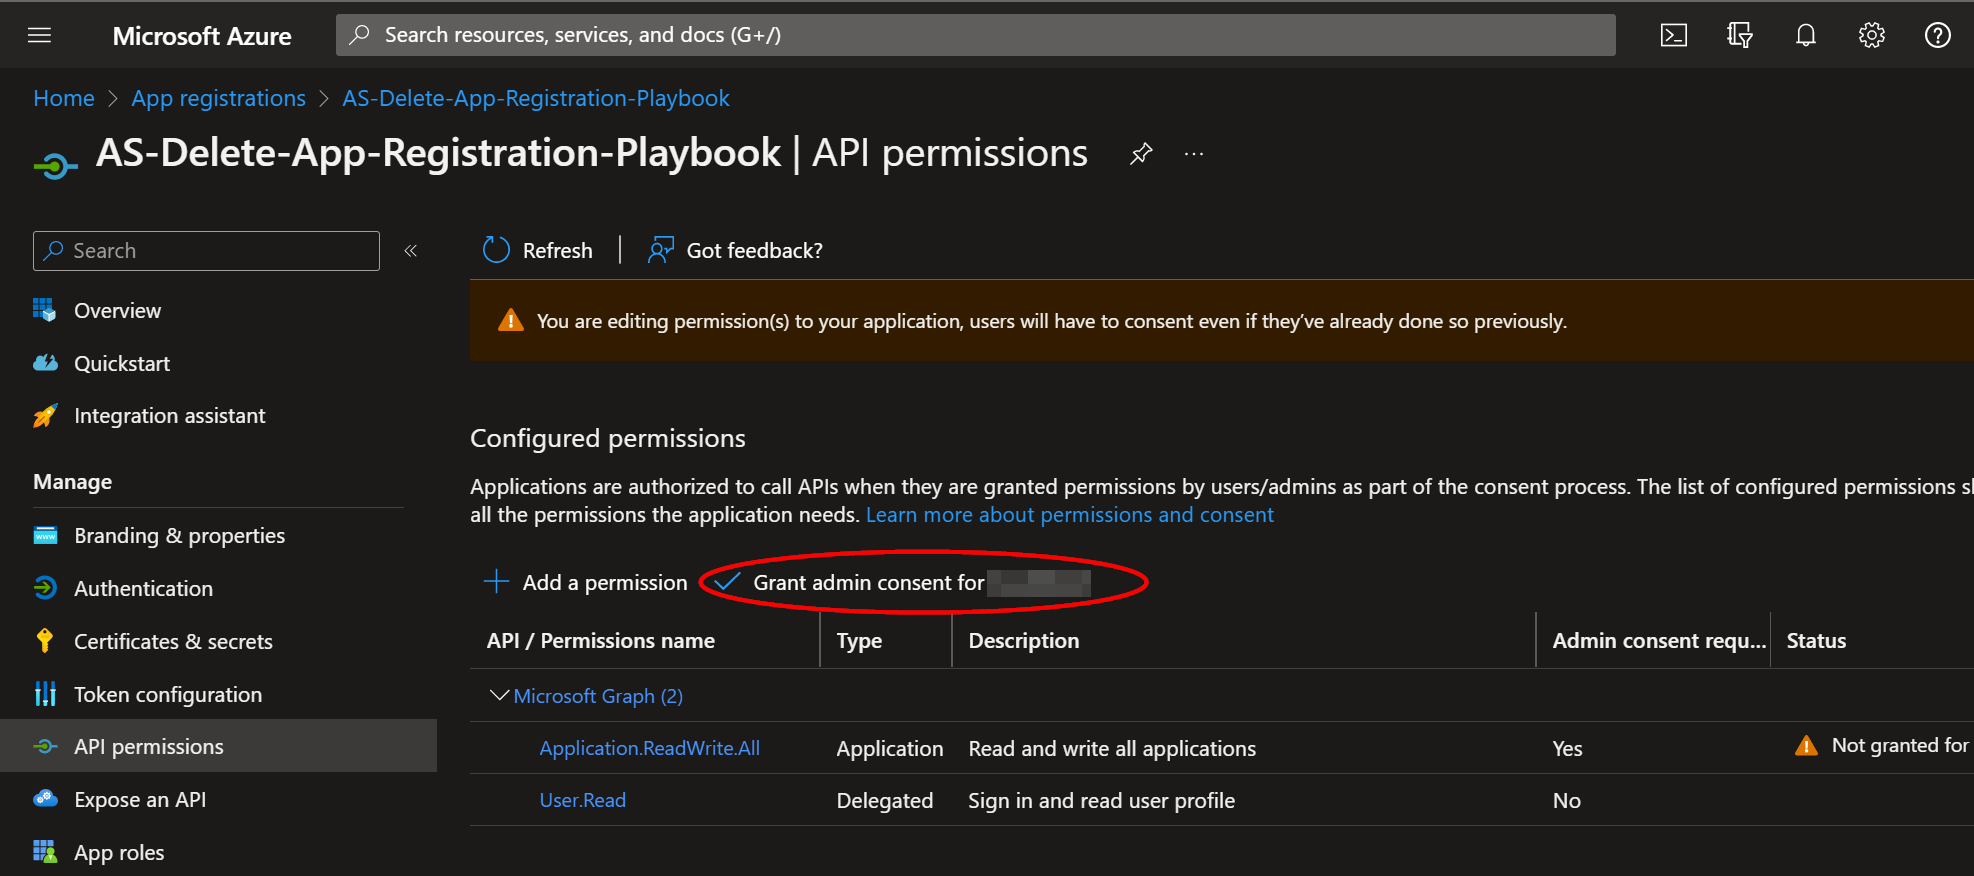This screenshot has height=876, width=1974.
Task: Click 'Sign in and read user profile' description
Action: tap(1101, 800)
